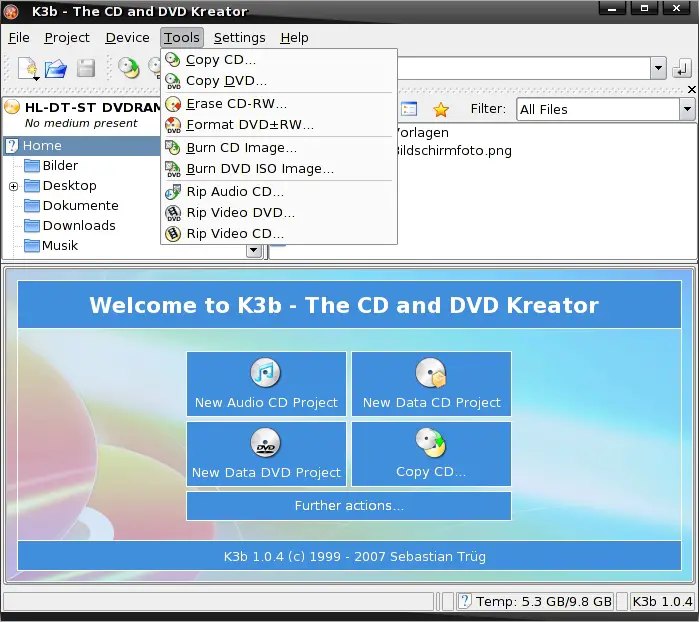Click the Burn DVD ISO Image icon

pos(173,169)
